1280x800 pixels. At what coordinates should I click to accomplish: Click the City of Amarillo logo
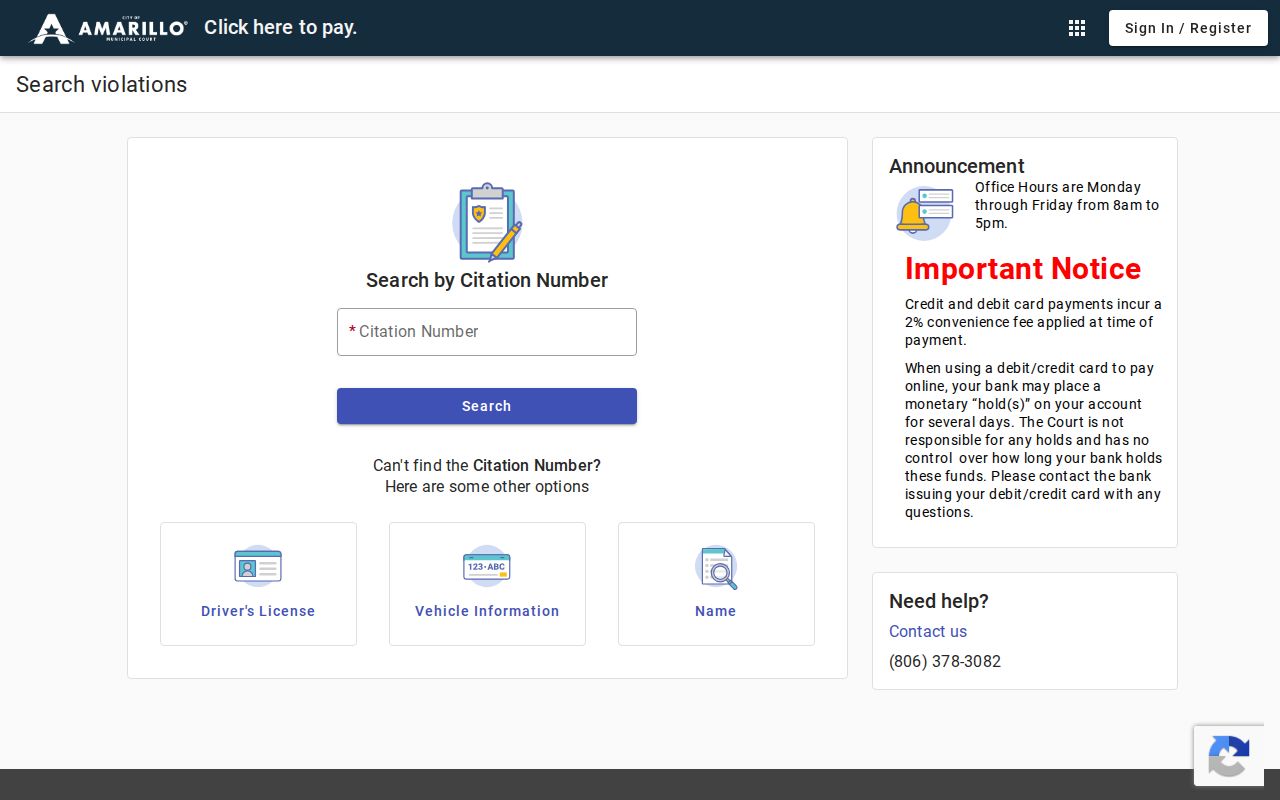[109, 28]
